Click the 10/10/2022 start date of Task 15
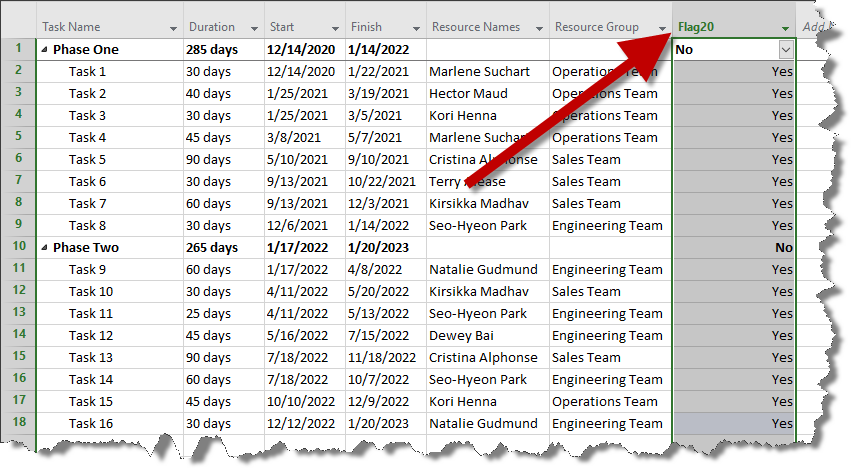The height and width of the screenshot is (468, 851). tap(304, 401)
